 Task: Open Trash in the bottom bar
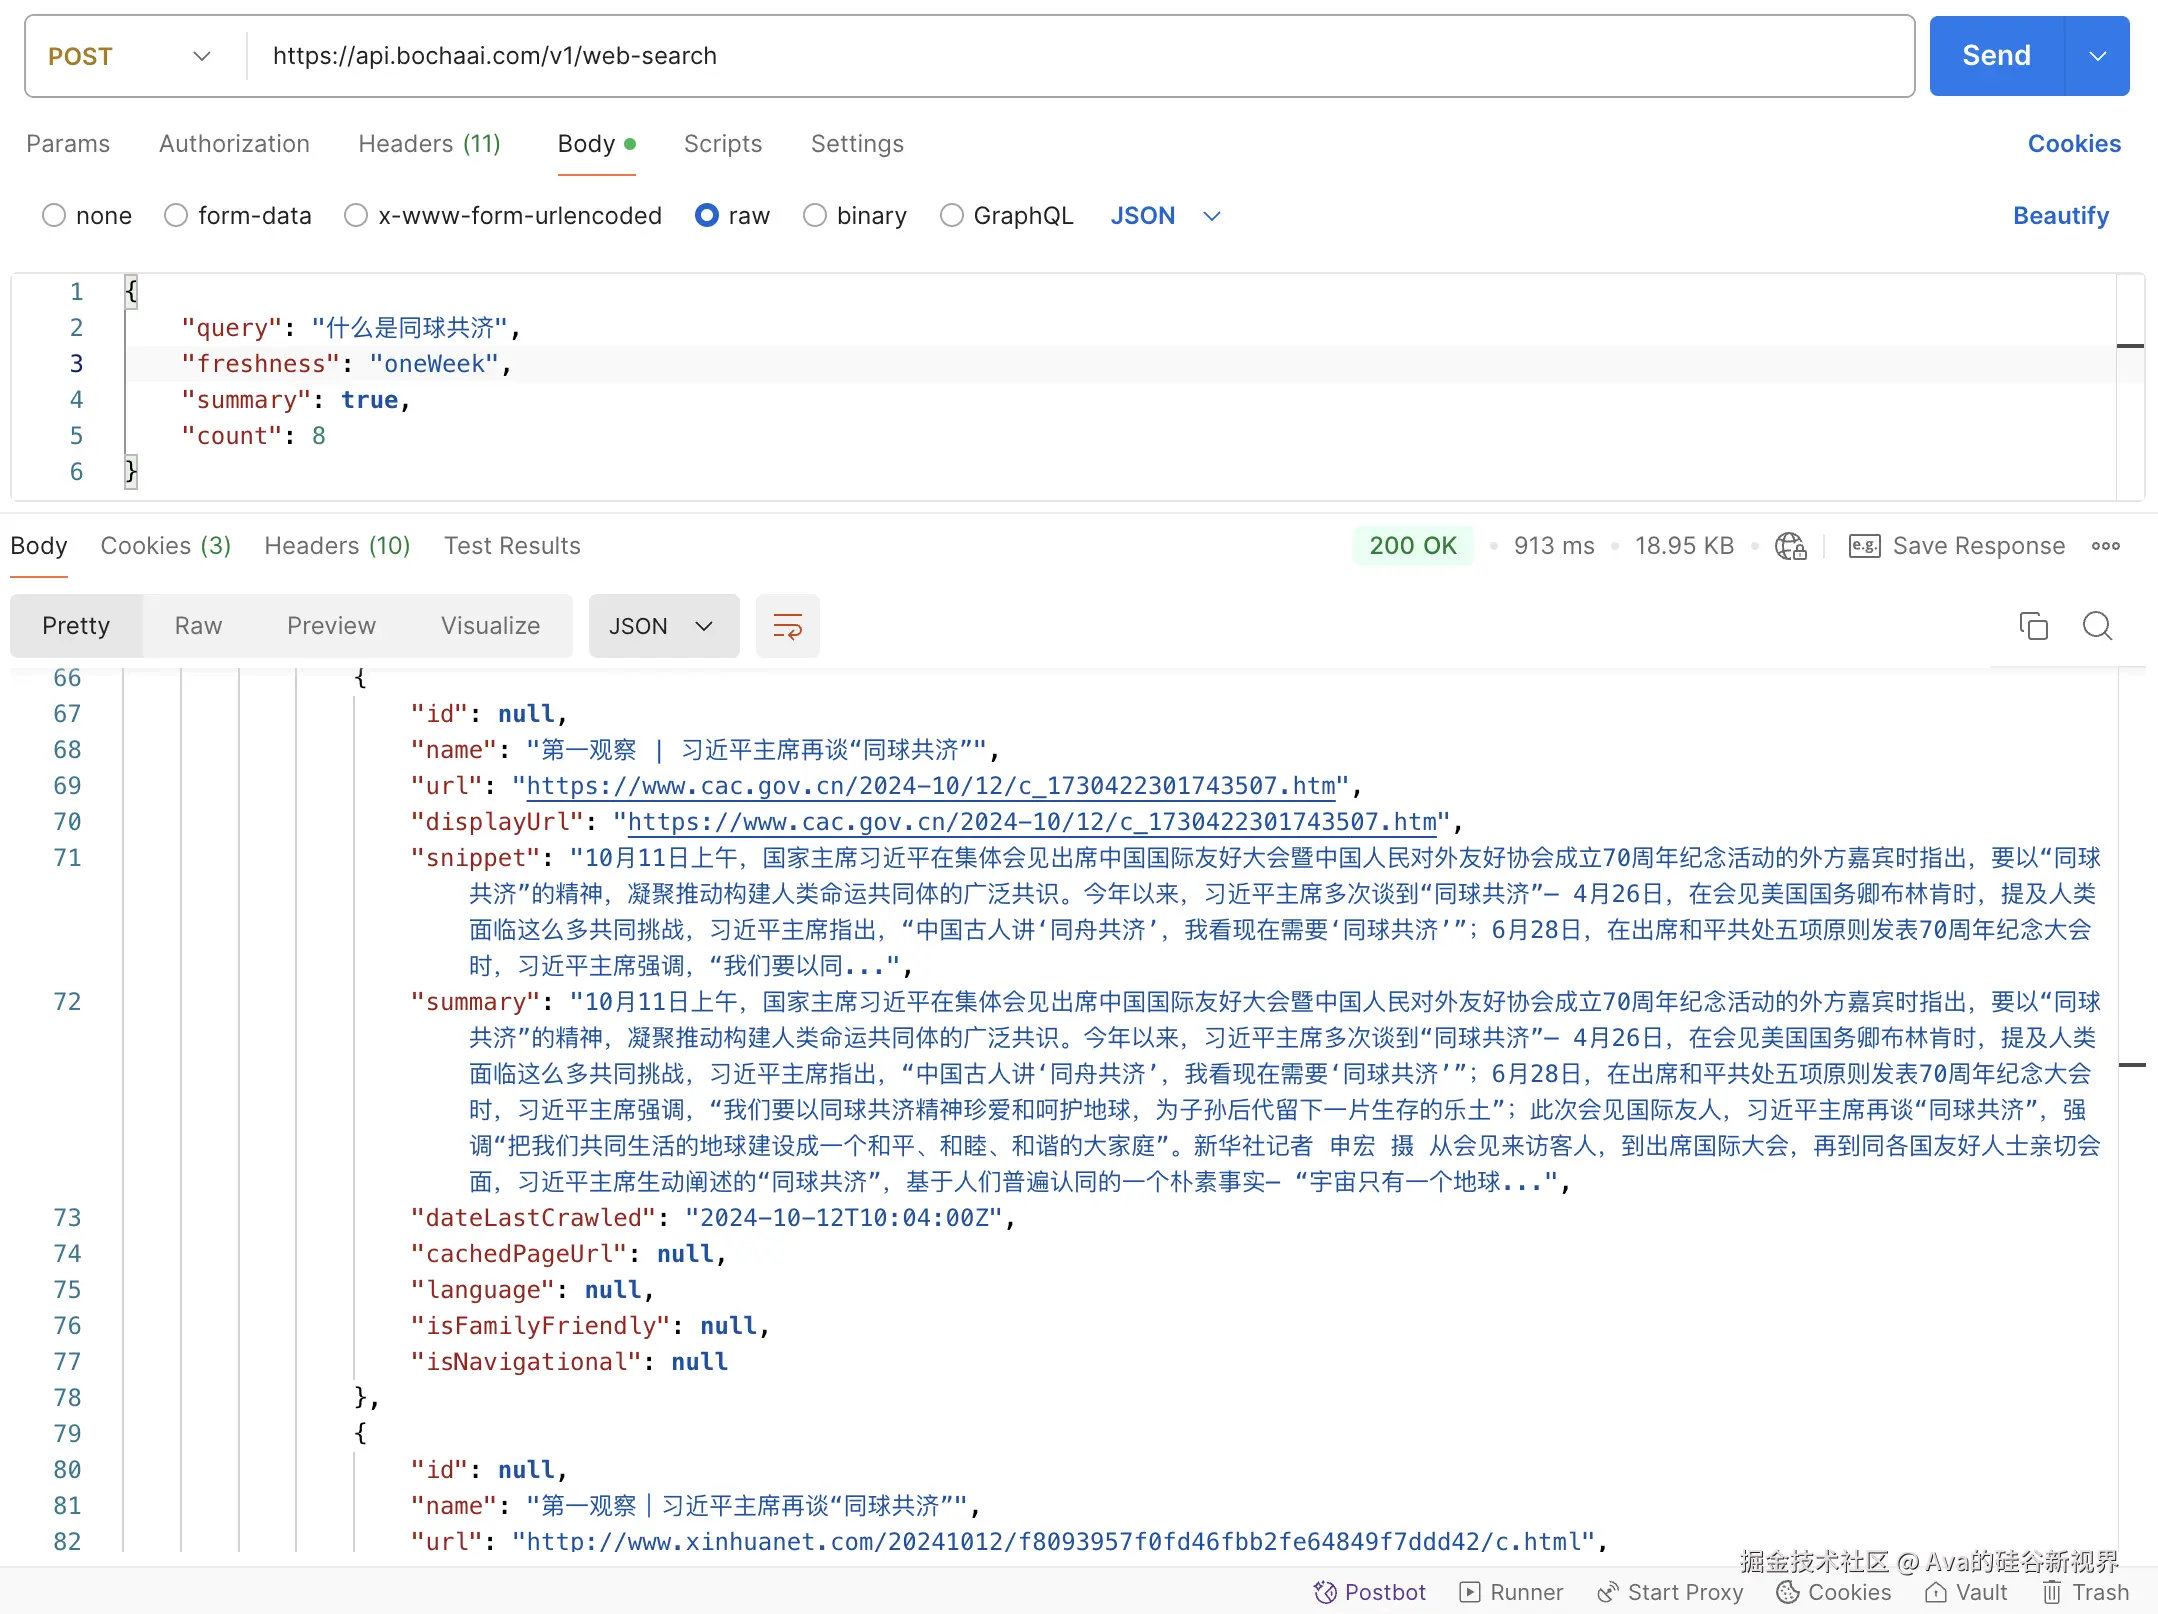[x=2085, y=1592]
